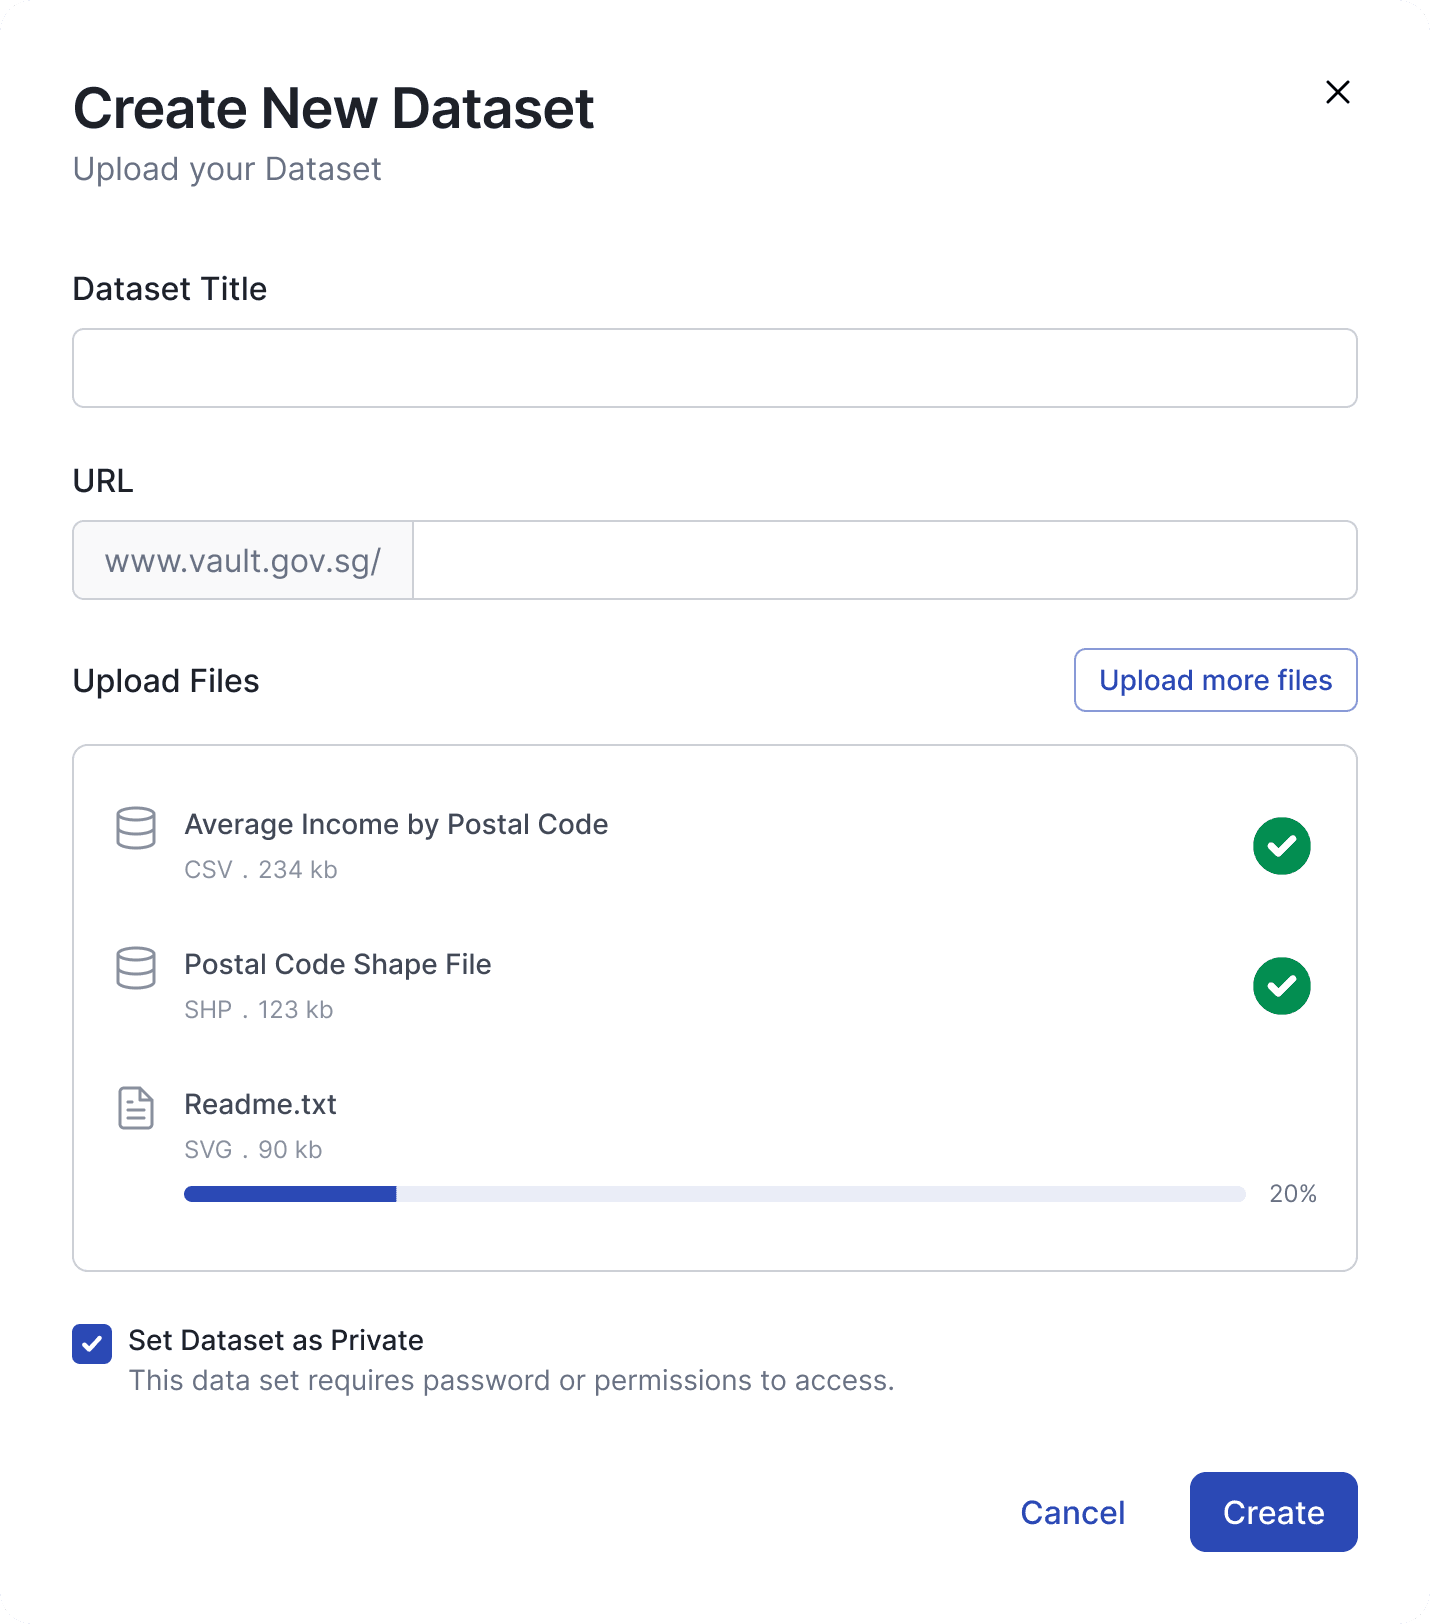The width and height of the screenshot is (1430, 1624).
Task: Click the private dataset permissions description text
Action: click(x=512, y=1380)
